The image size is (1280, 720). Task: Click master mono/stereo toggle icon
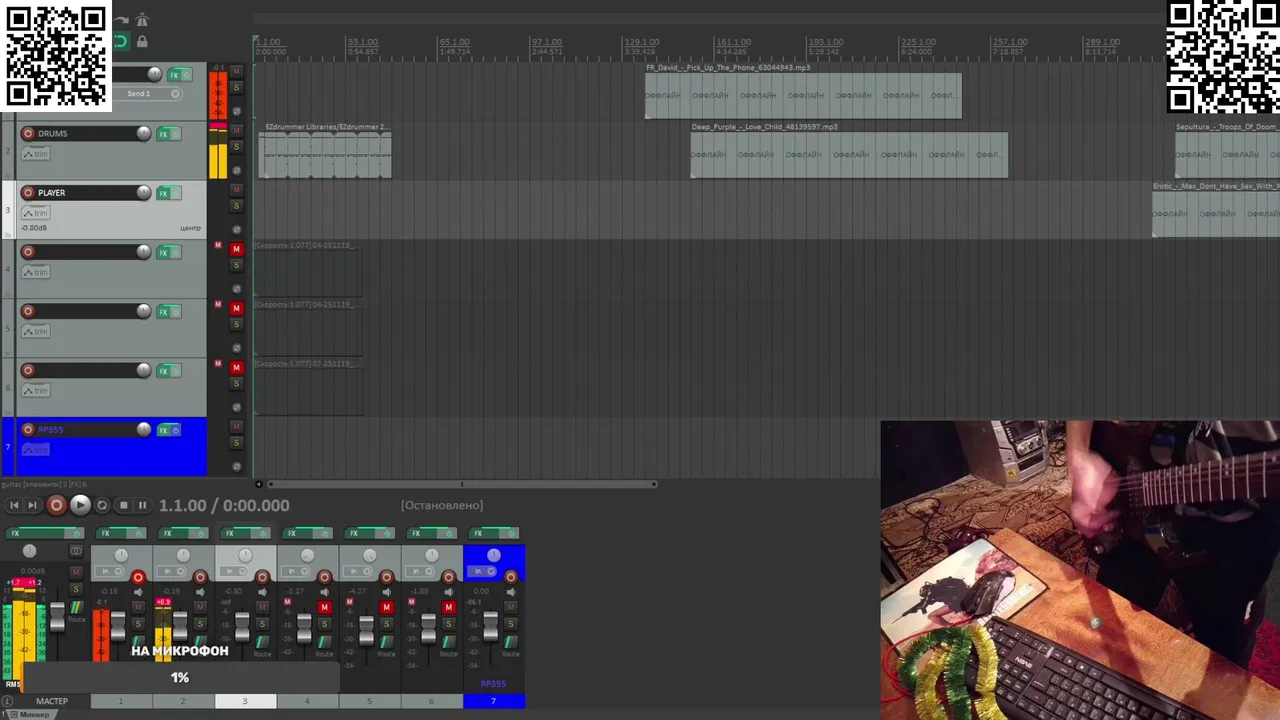[76, 550]
